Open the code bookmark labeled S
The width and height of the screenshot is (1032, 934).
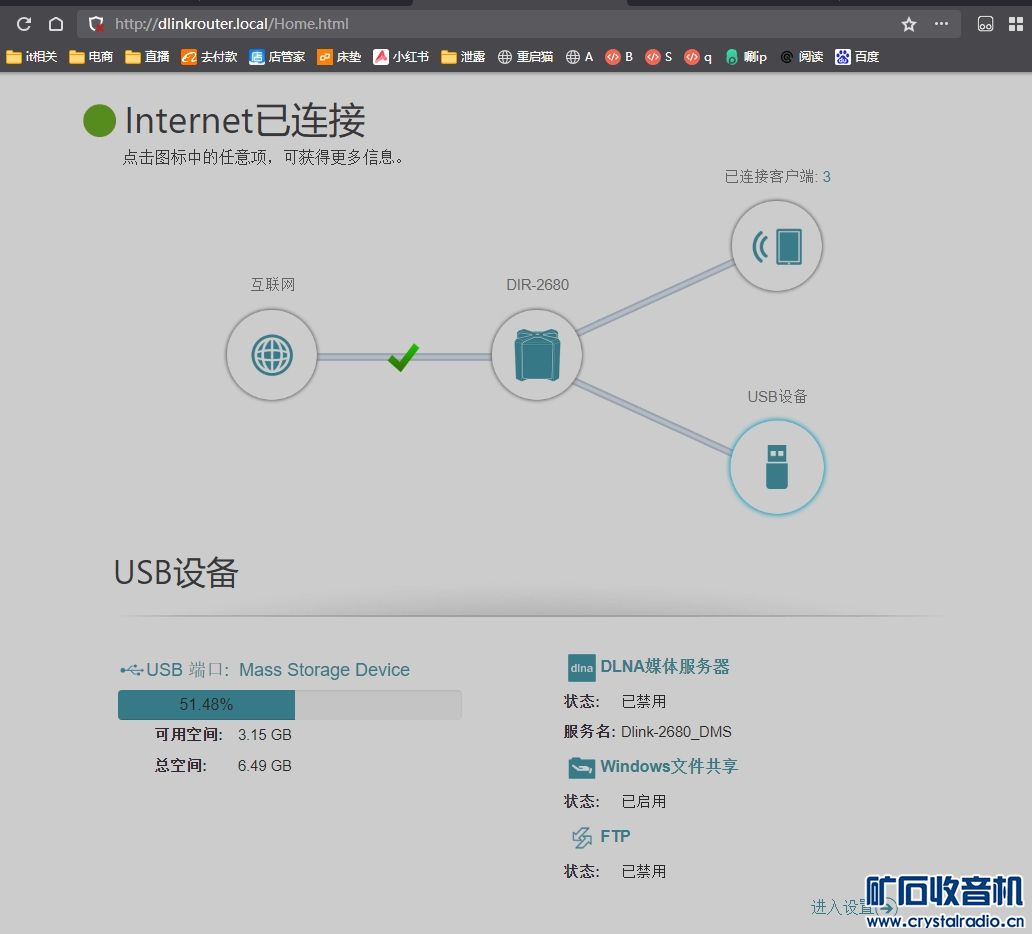[x=659, y=57]
